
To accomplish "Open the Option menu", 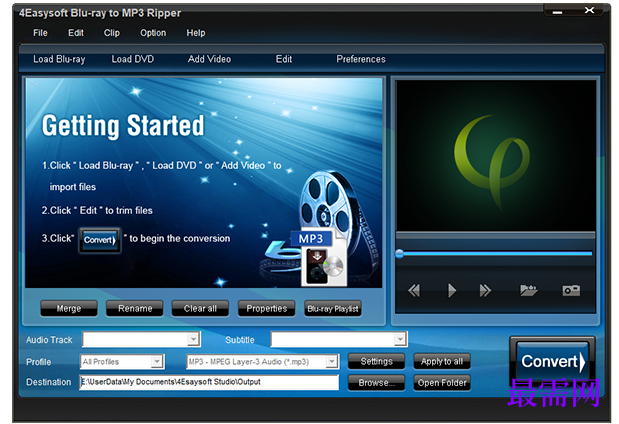I will [x=153, y=33].
